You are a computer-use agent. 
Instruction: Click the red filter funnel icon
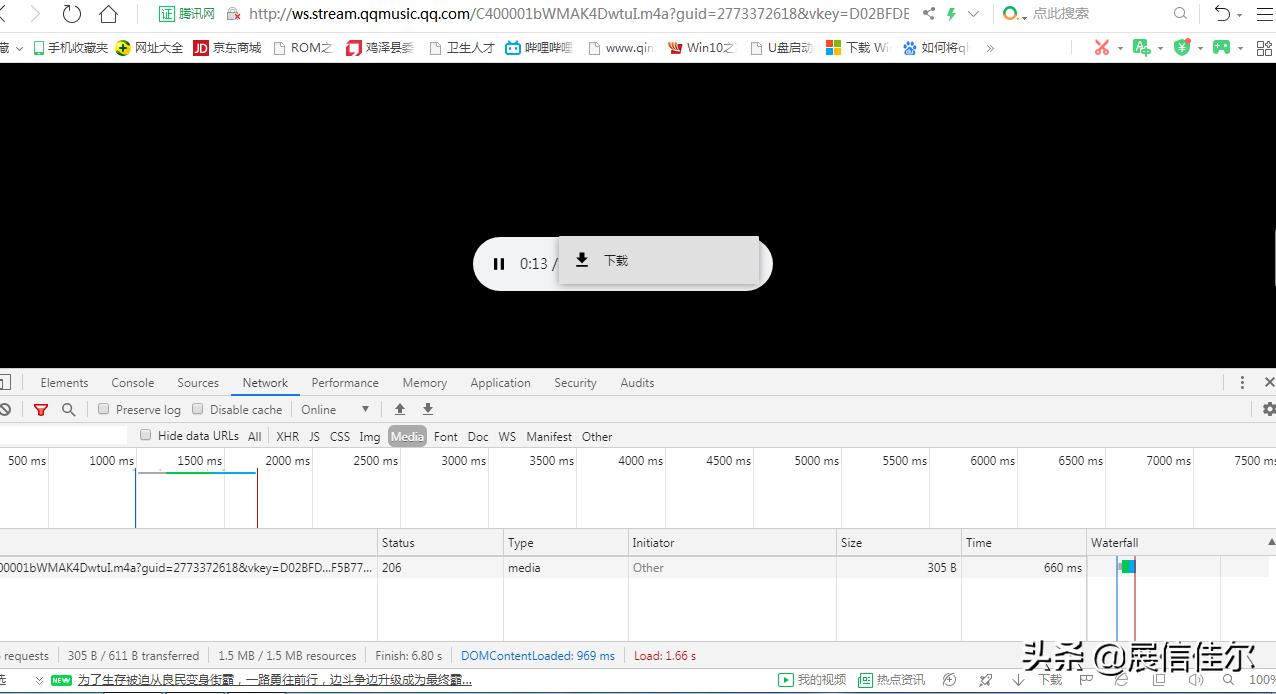click(41, 410)
